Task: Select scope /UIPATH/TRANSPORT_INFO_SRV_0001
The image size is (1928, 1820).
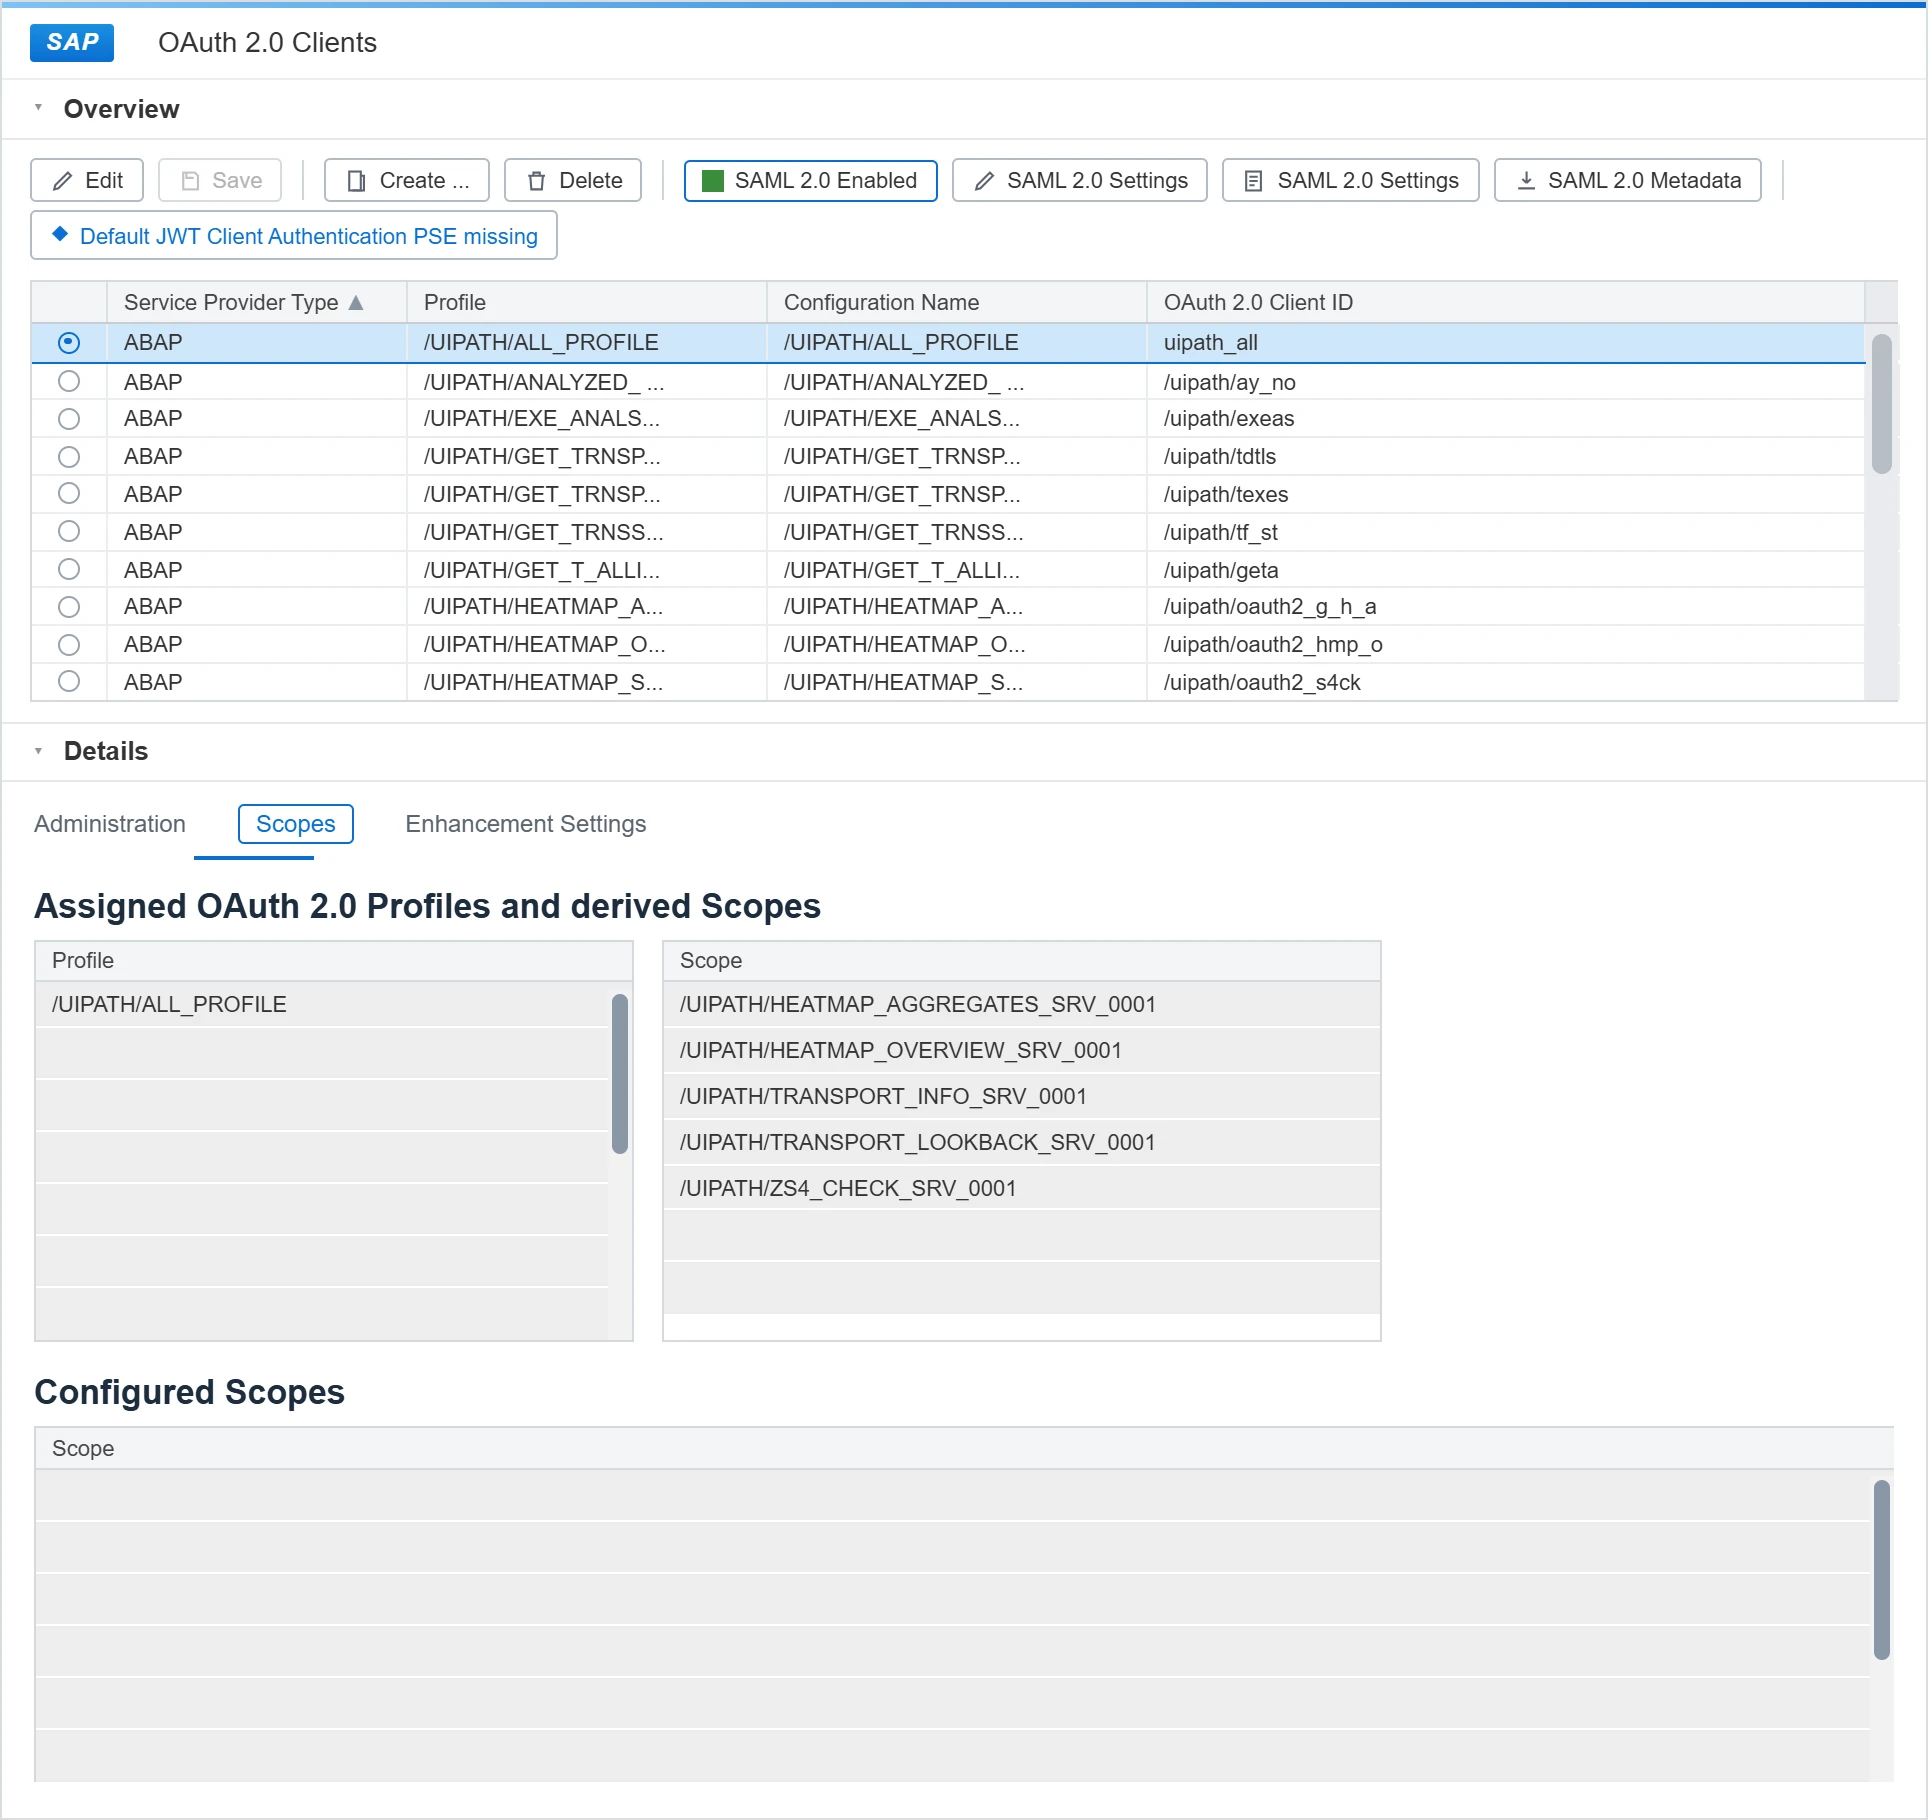Action: [x=1021, y=1096]
